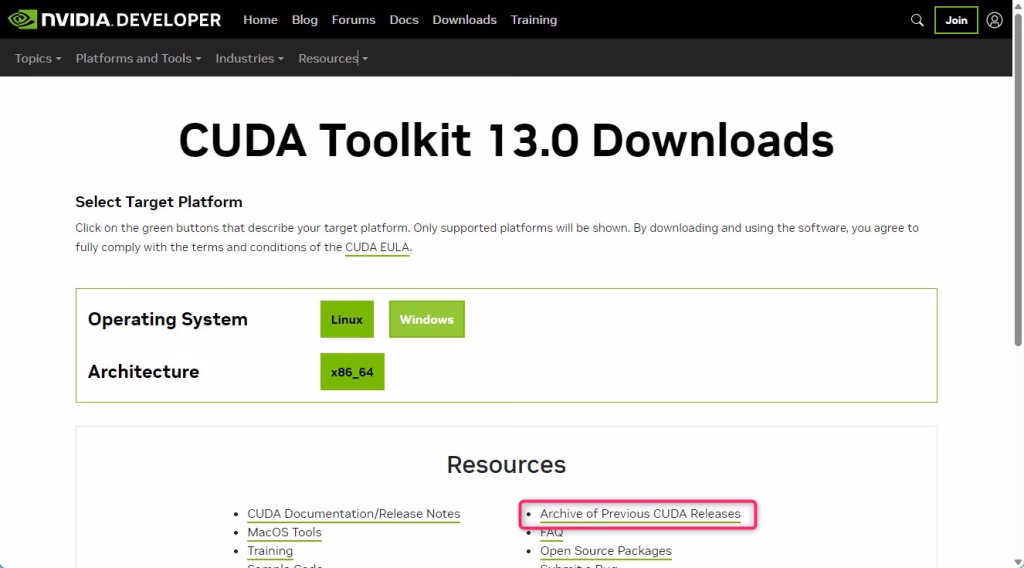Go to the Home nav link
1024x568 pixels.
click(x=260, y=20)
